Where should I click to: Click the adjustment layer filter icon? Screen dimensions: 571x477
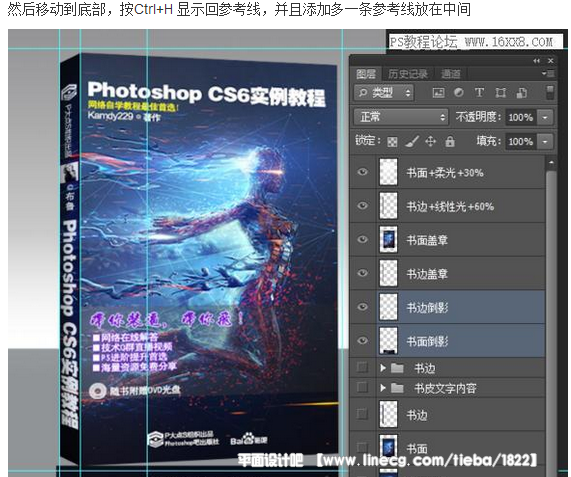click(459, 92)
